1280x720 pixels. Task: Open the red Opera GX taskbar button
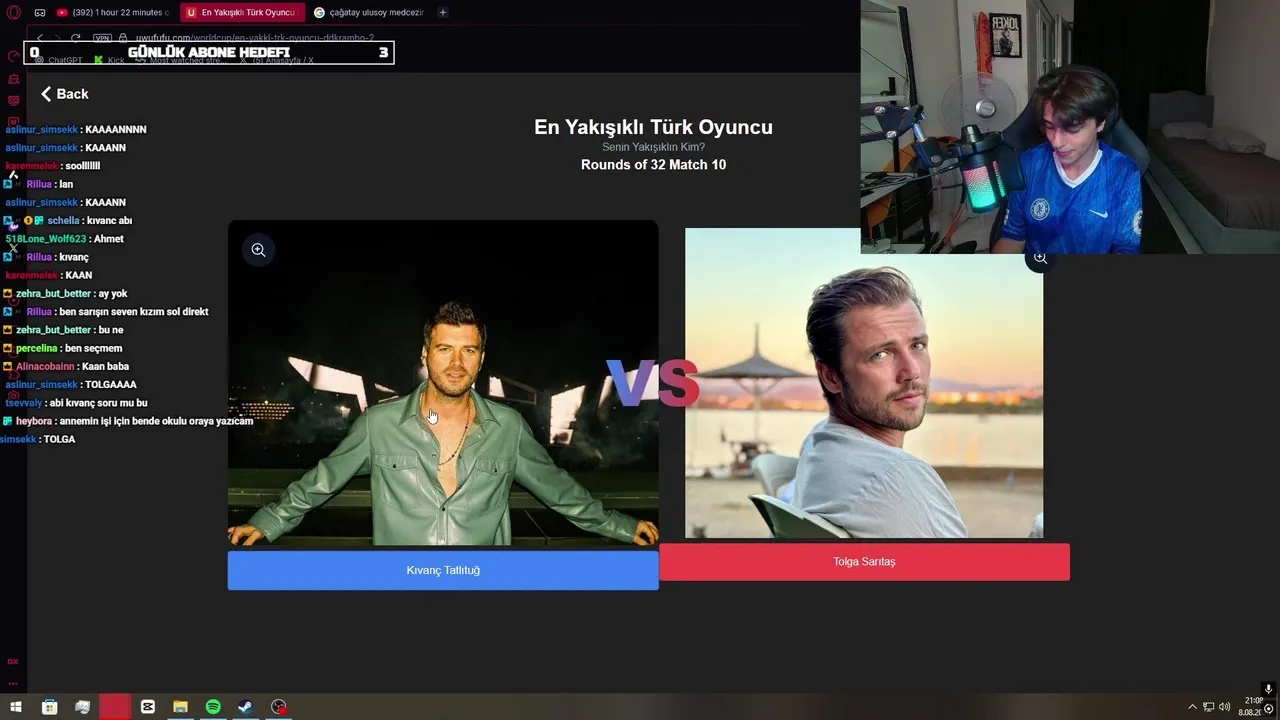click(115, 707)
